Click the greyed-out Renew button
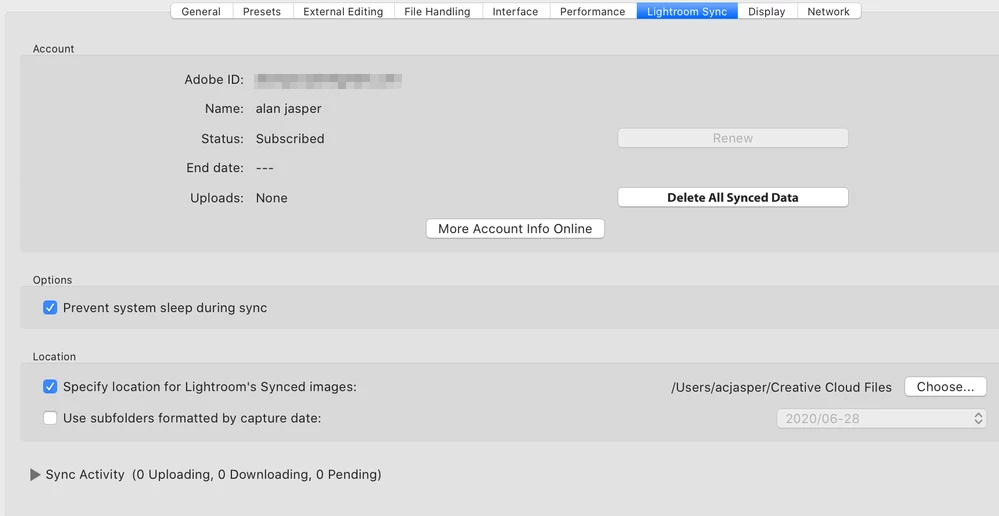The width and height of the screenshot is (999, 516). [x=733, y=138]
